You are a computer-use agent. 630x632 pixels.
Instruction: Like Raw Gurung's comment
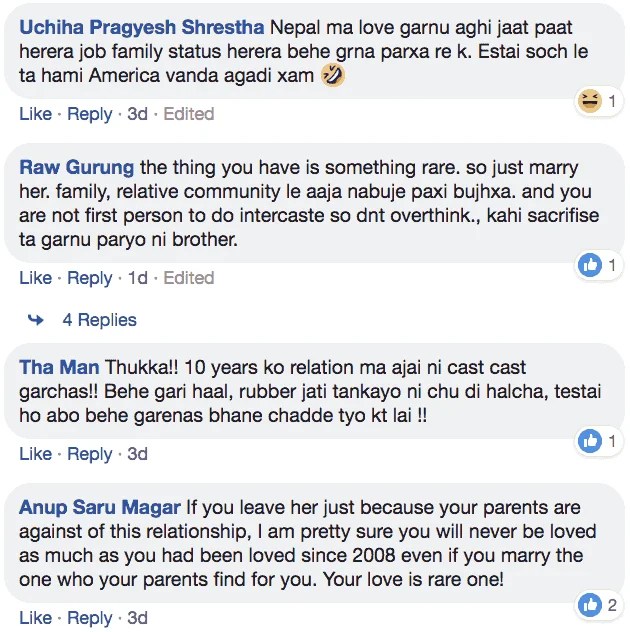tap(35, 278)
